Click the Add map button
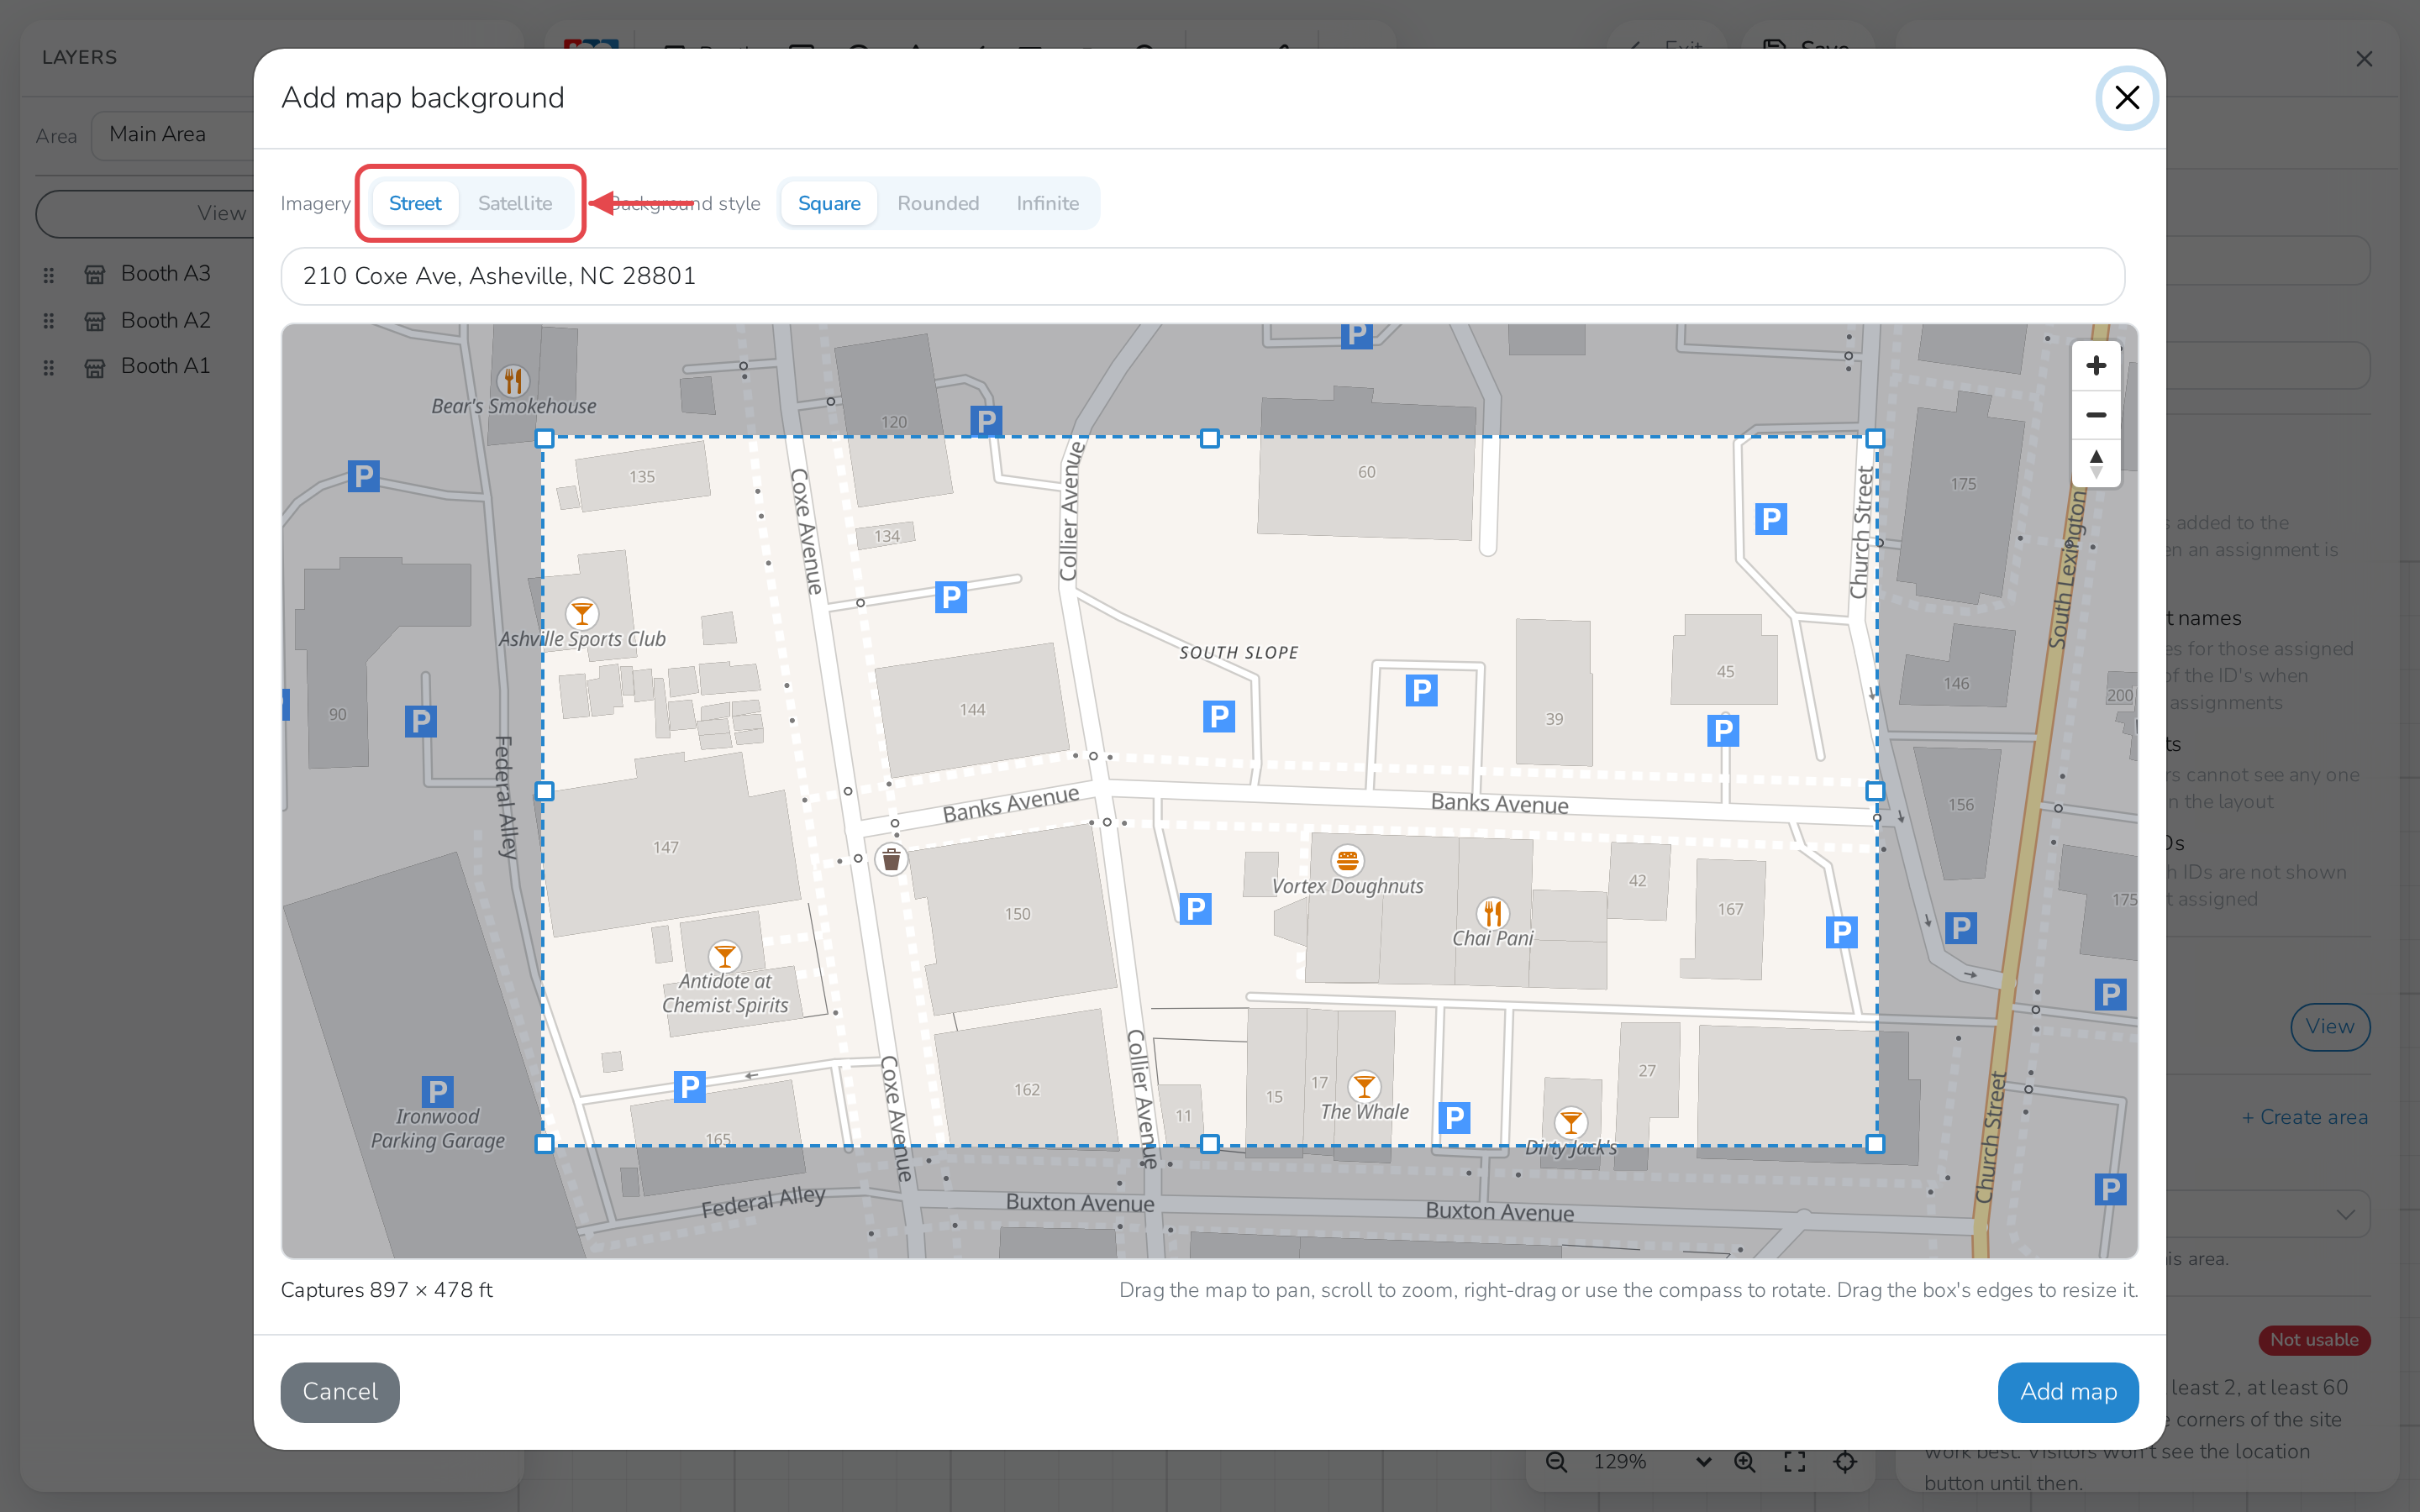2420x1512 pixels. coord(2068,1391)
